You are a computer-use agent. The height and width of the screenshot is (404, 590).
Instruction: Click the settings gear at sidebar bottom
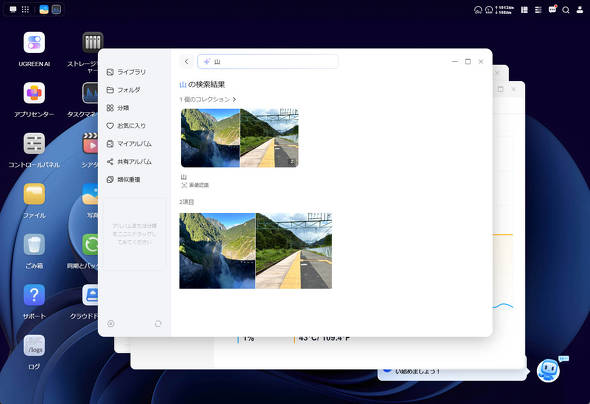[x=111, y=324]
